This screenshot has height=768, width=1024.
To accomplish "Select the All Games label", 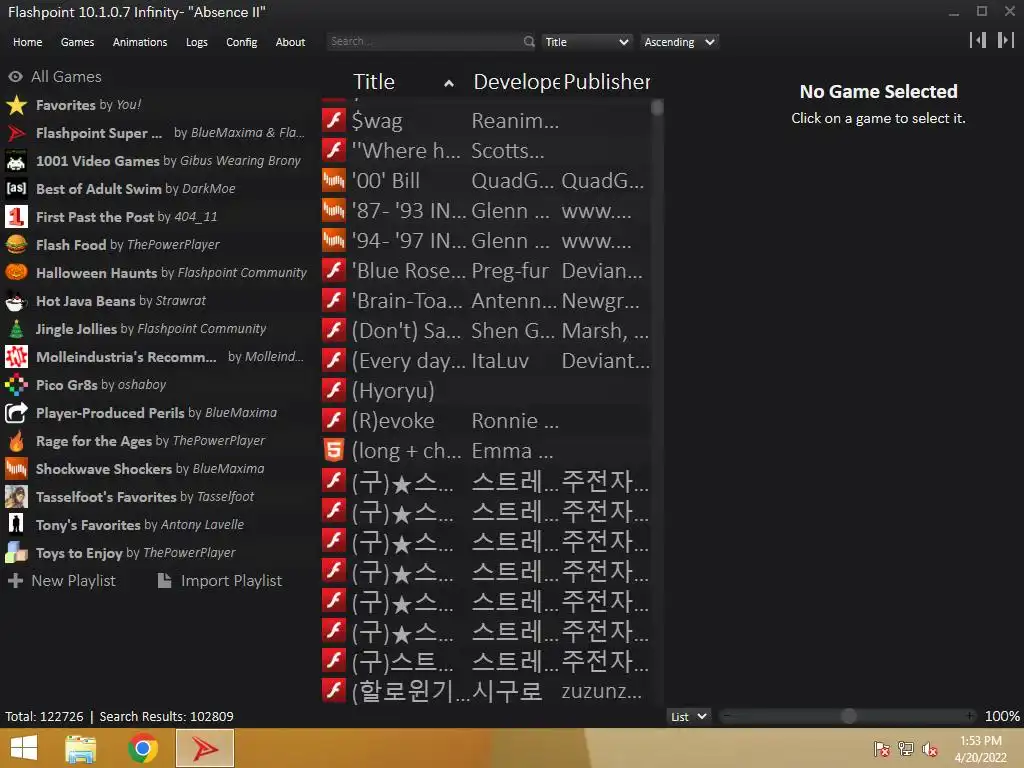I will coord(67,76).
